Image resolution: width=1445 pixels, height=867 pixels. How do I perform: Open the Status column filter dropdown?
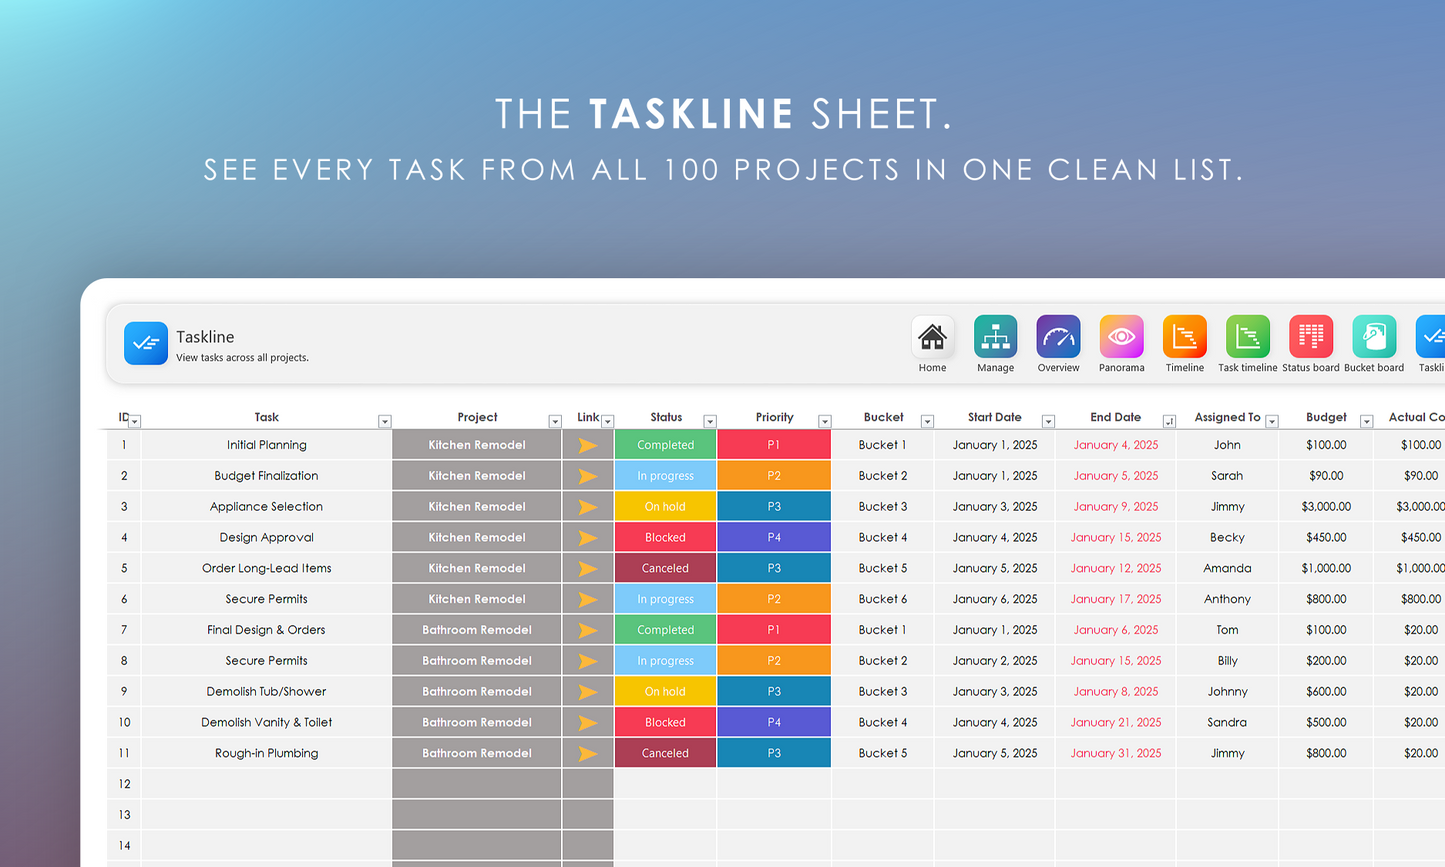pyautogui.click(x=710, y=421)
